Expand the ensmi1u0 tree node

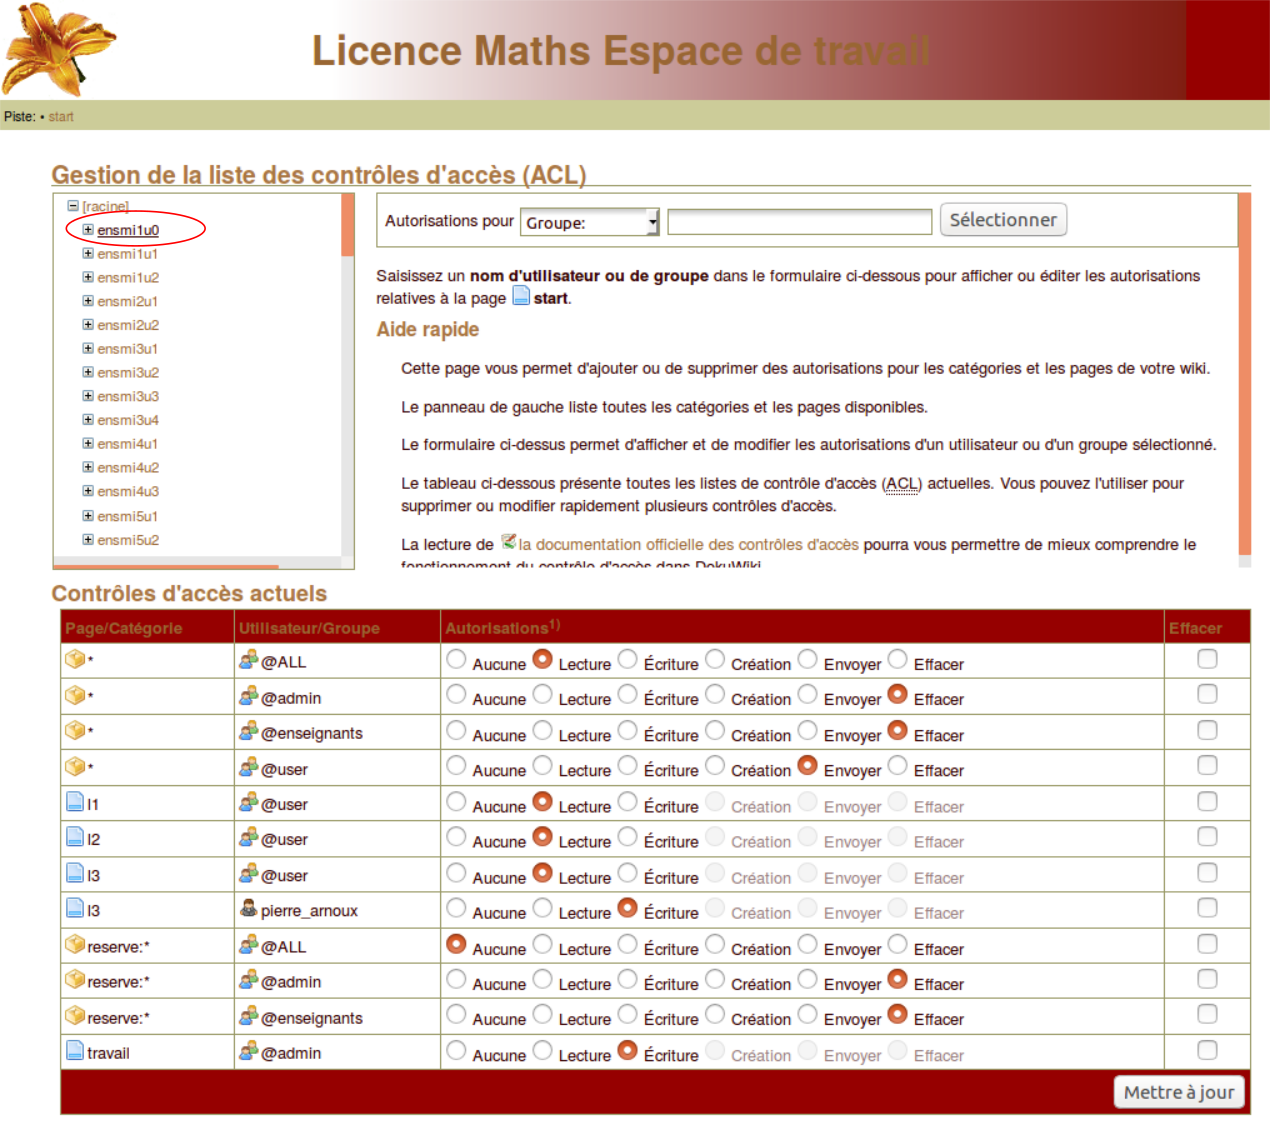(88, 230)
